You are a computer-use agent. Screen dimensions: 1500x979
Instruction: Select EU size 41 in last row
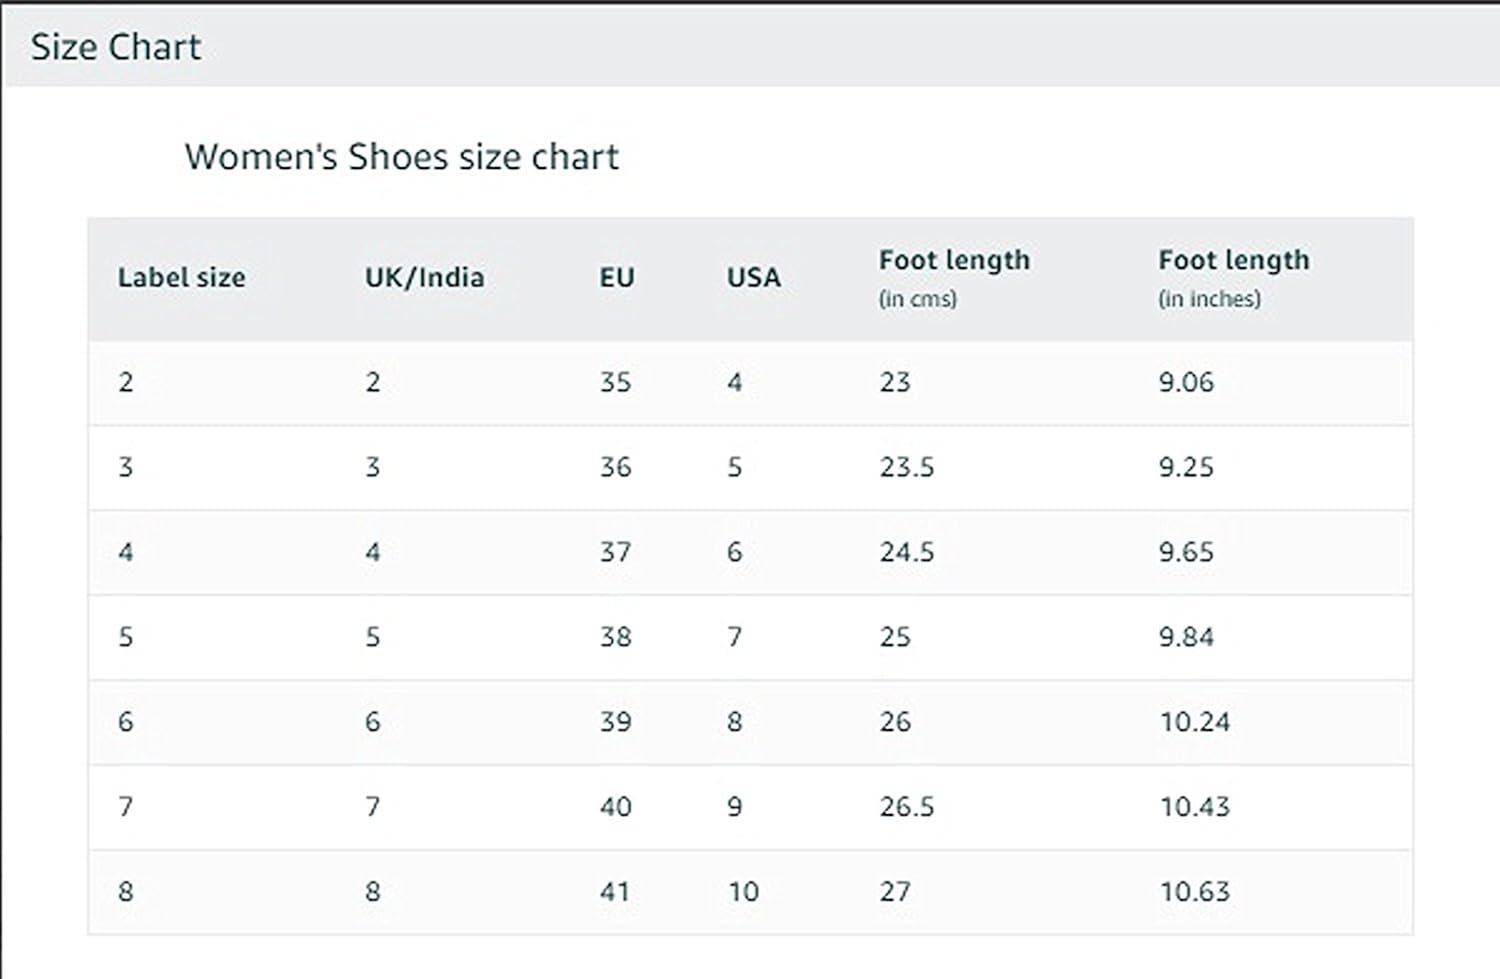point(615,892)
